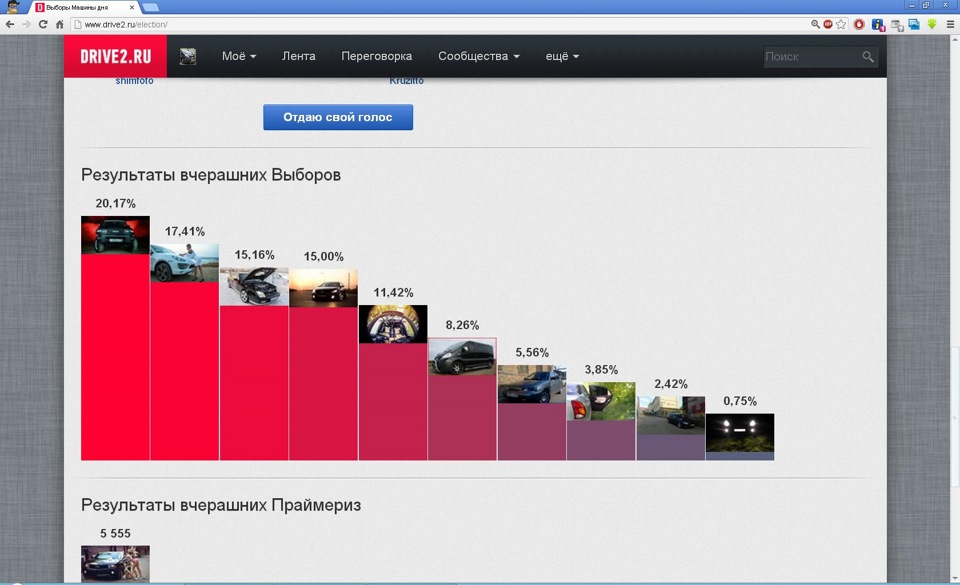Open the blue info extension with badge
960x585 pixels.
pos(878,25)
